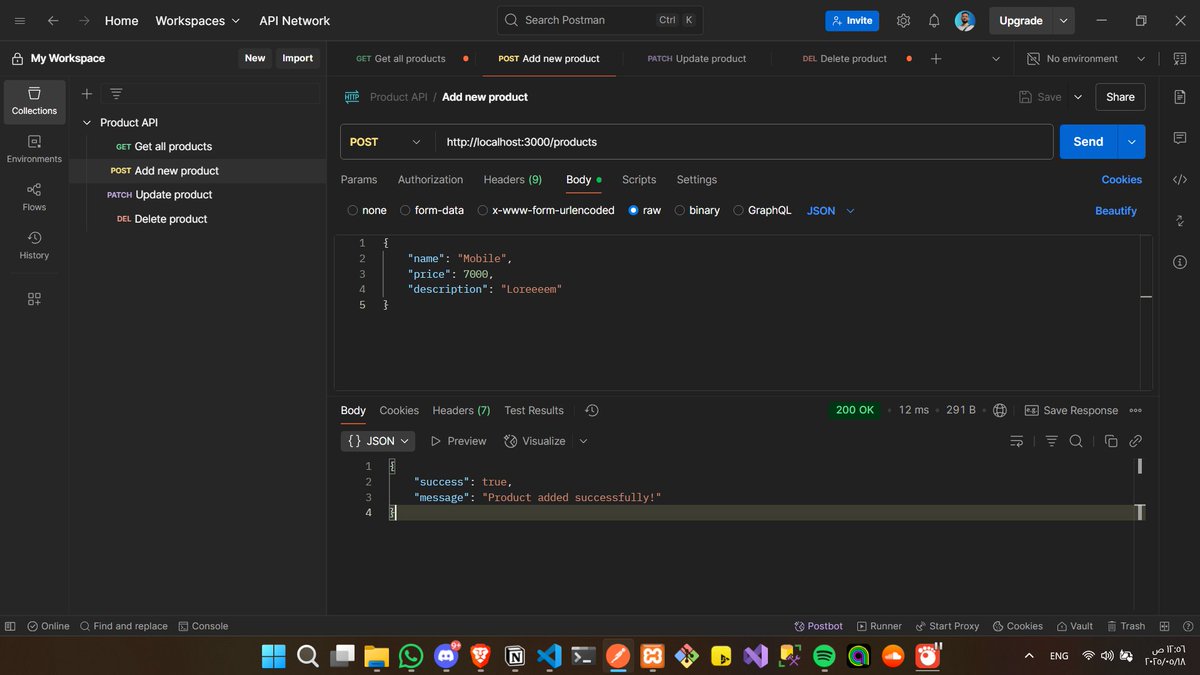Open the POST request method dropdown
Image resolution: width=1200 pixels, height=675 pixels.
(385, 141)
